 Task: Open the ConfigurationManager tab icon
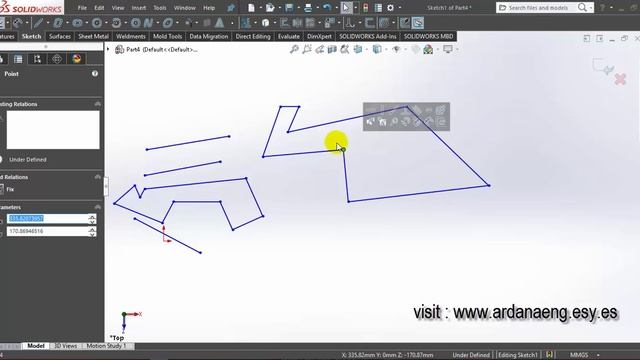[x=38, y=59]
